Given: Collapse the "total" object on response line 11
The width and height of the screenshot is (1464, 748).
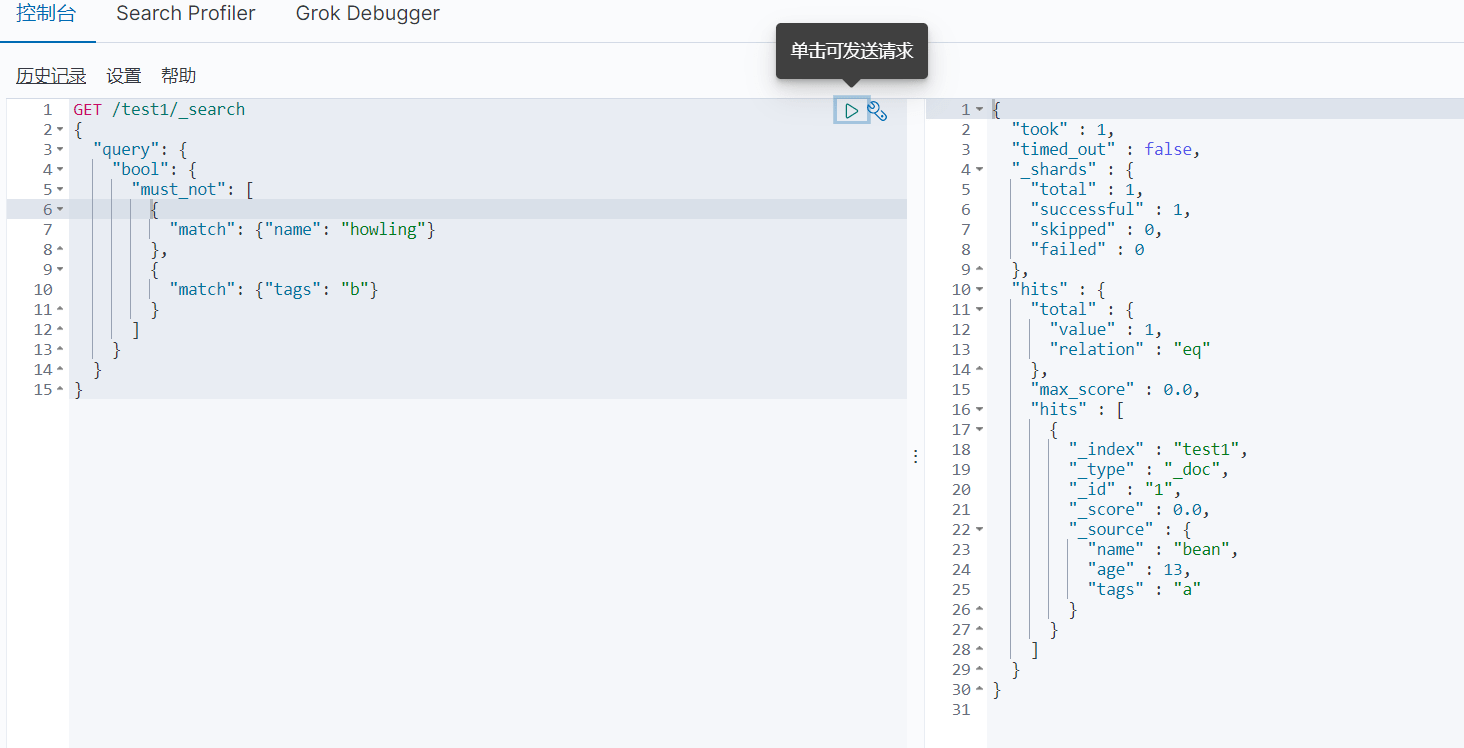Looking at the screenshot, I should [x=979, y=310].
